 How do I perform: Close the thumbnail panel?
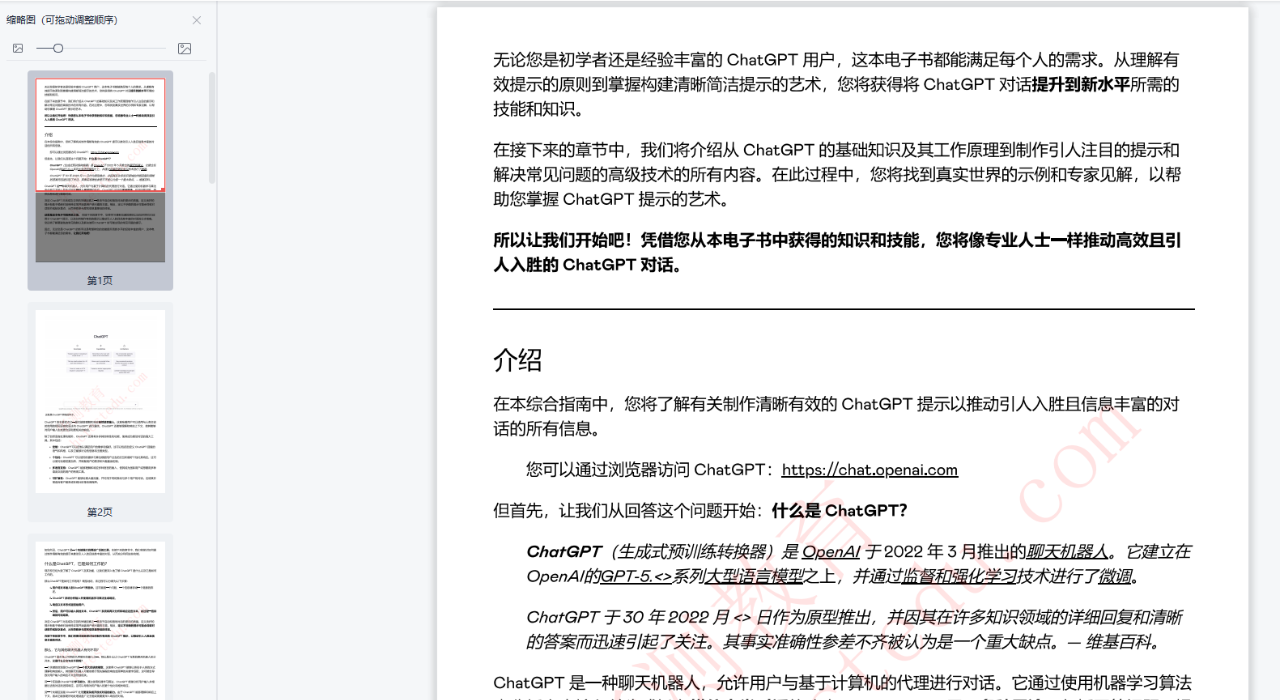click(197, 20)
